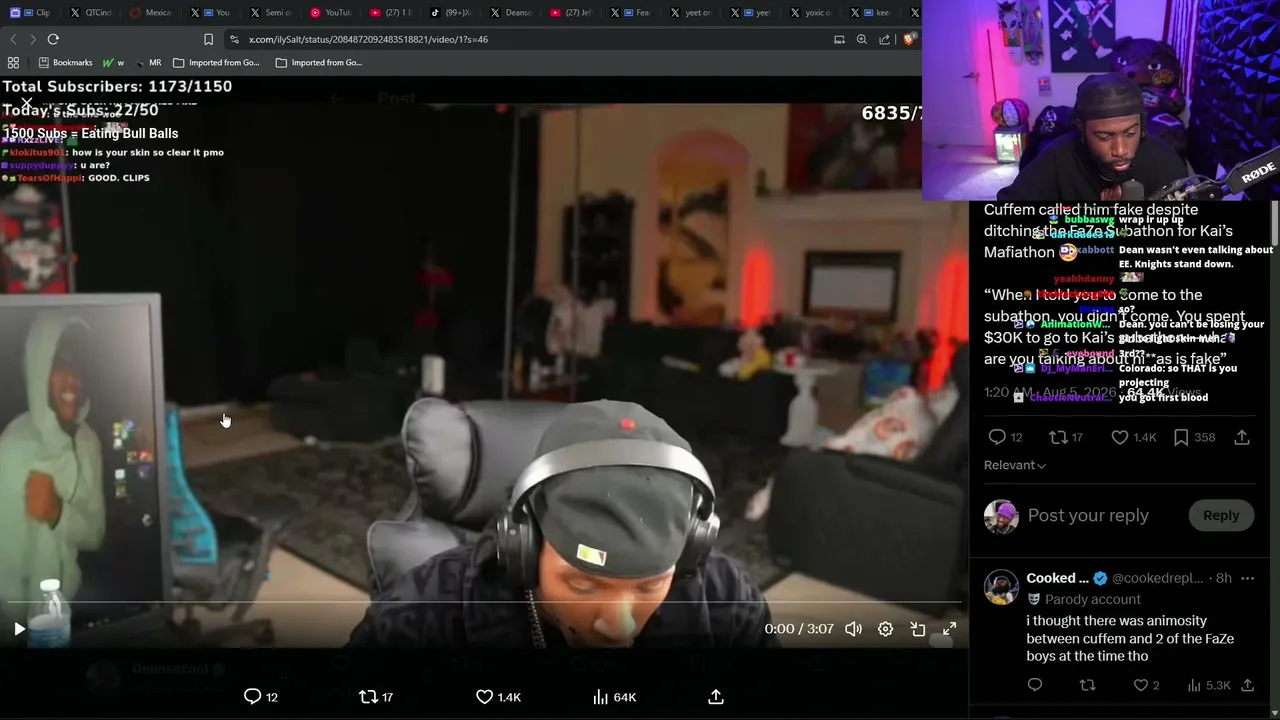Share the post using icon below video
This screenshot has width=1280, height=720.
point(716,697)
